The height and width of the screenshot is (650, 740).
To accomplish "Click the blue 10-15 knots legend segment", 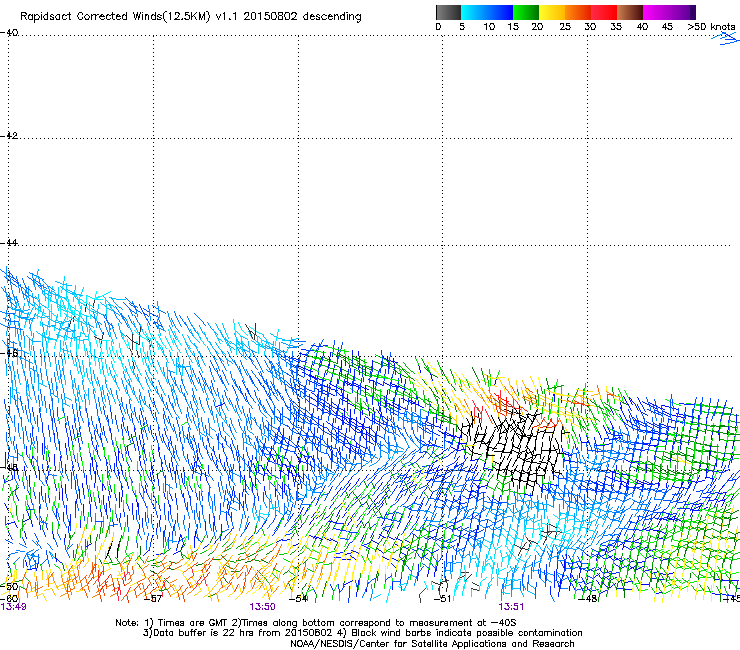I will pyautogui.click(x=500, y=12).
